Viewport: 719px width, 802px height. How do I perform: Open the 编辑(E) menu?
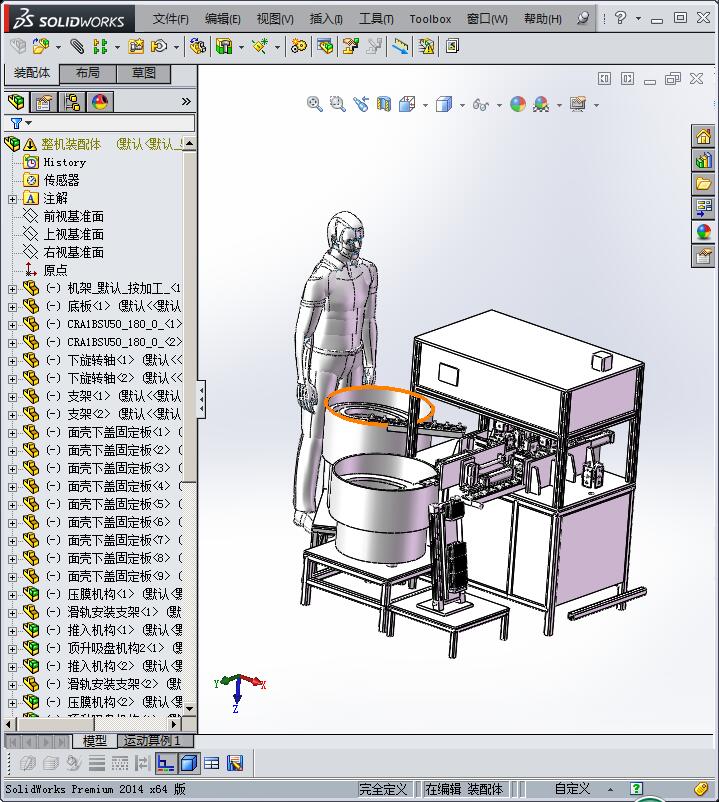[x=222, y=19]
